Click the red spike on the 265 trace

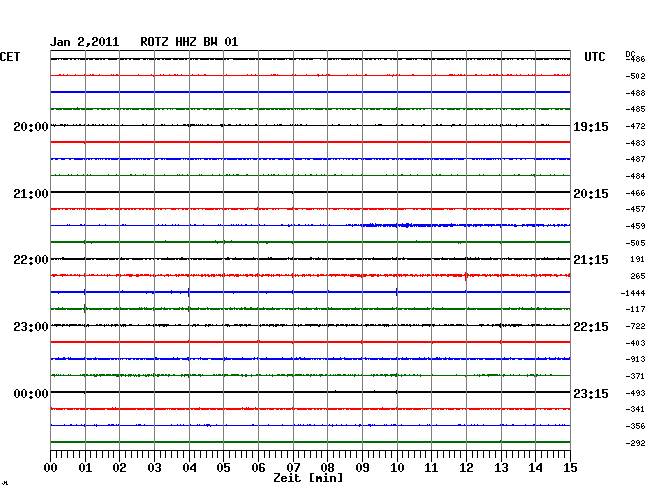[466, 276]
